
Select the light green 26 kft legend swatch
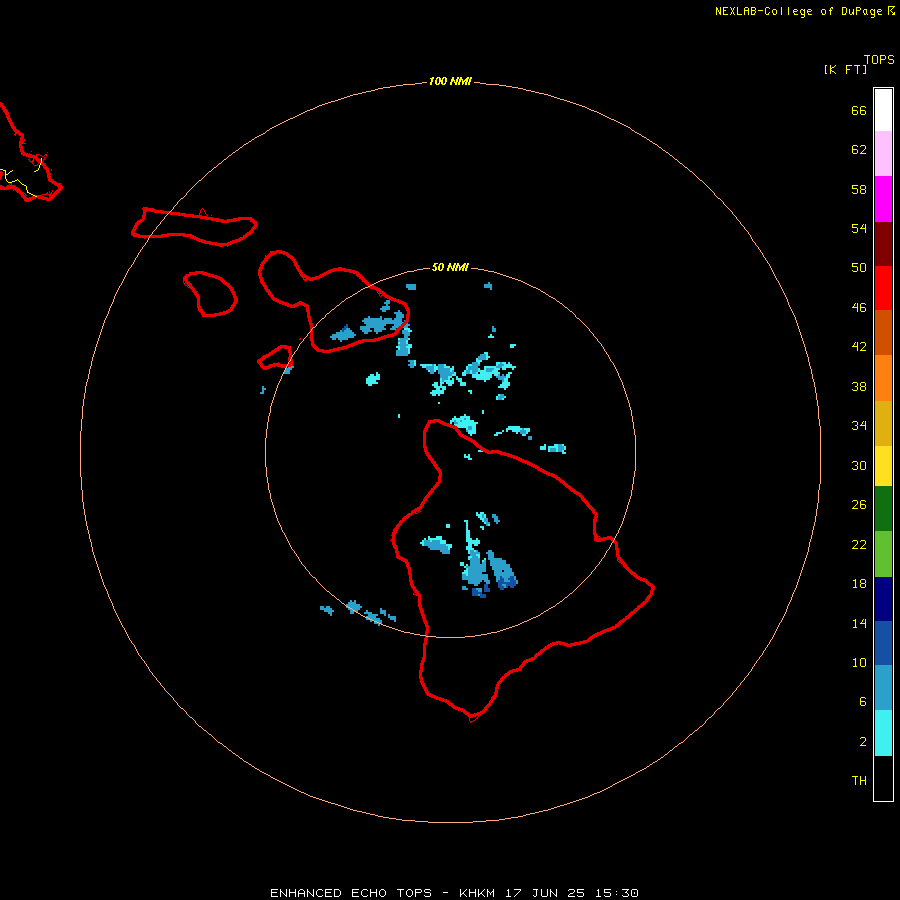pos(883,554)
